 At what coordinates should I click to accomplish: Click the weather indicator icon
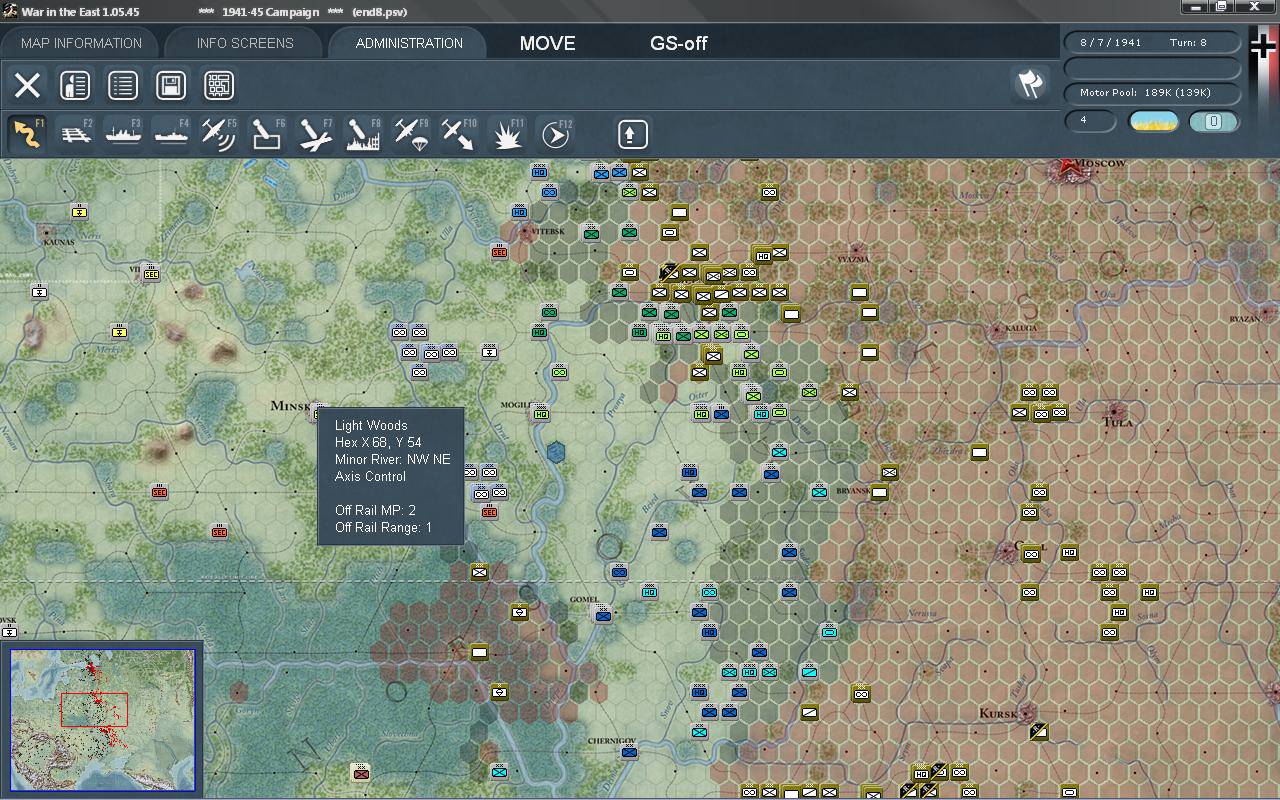point(1153,122)
